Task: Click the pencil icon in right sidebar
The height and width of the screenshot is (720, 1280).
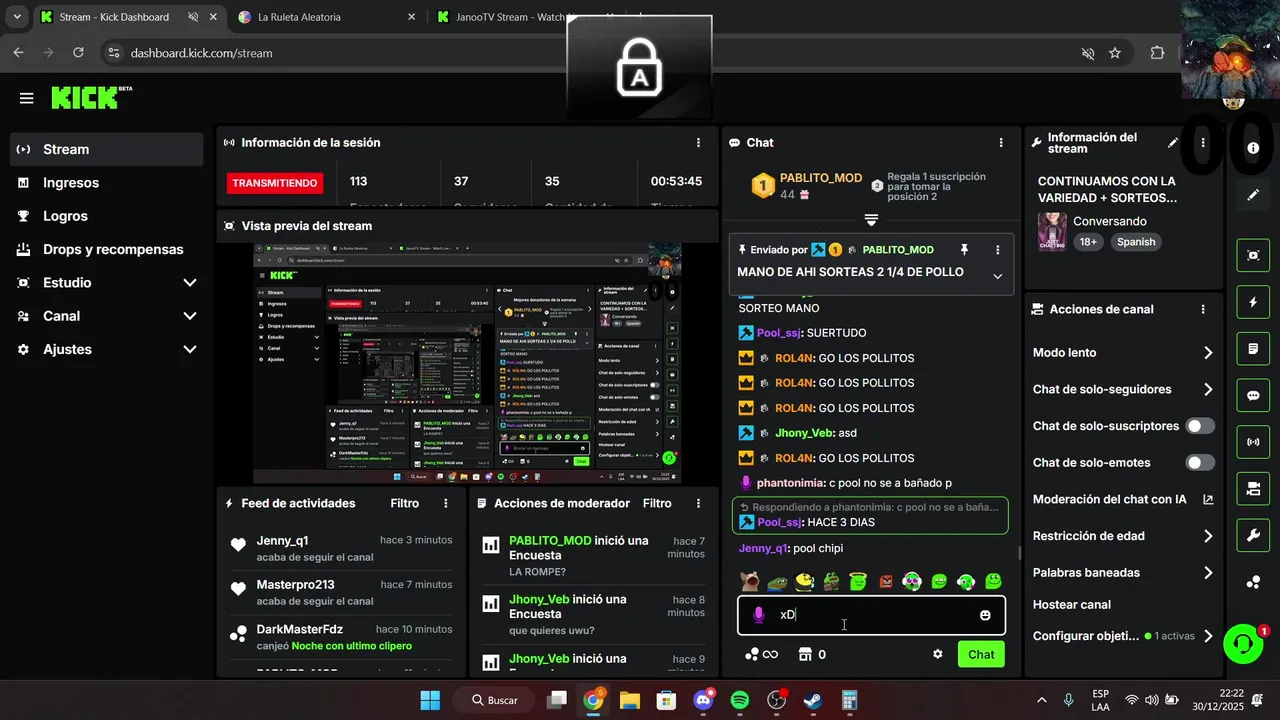Action: [1253, 195]
